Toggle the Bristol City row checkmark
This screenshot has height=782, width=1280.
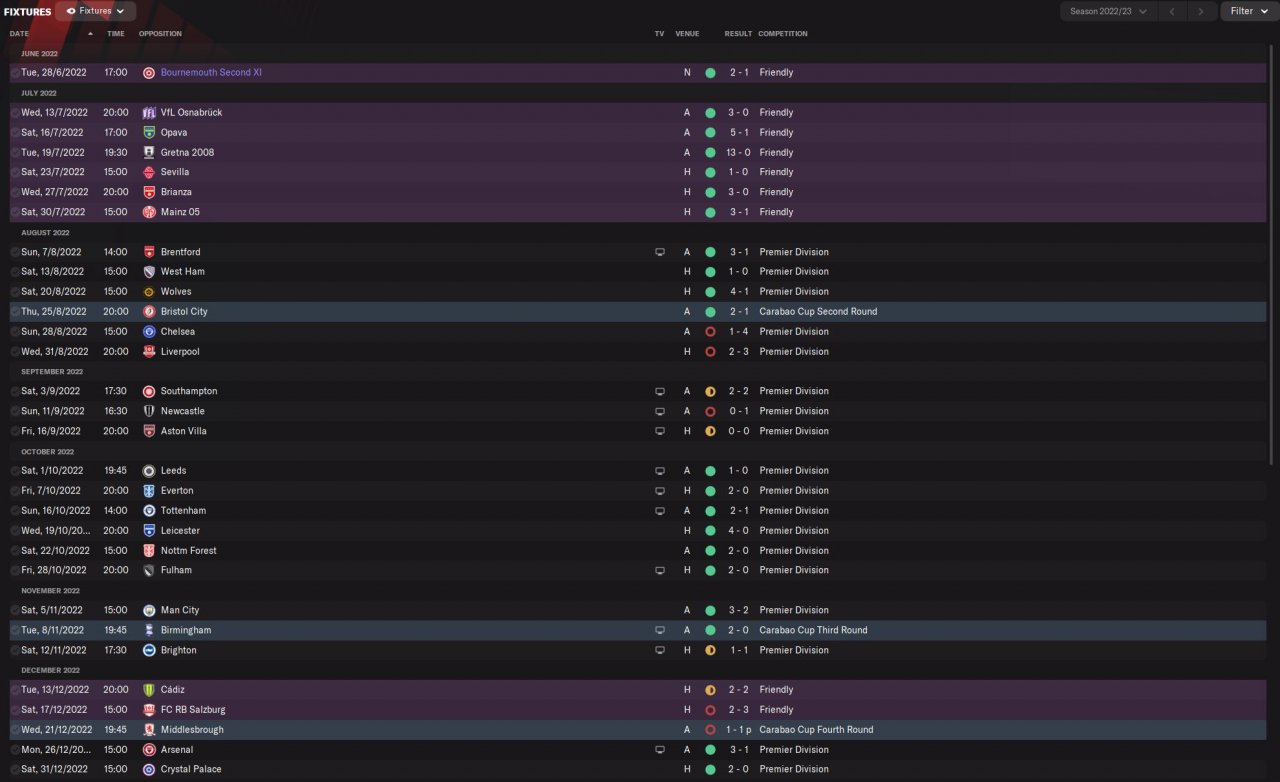tap(15, 312)
